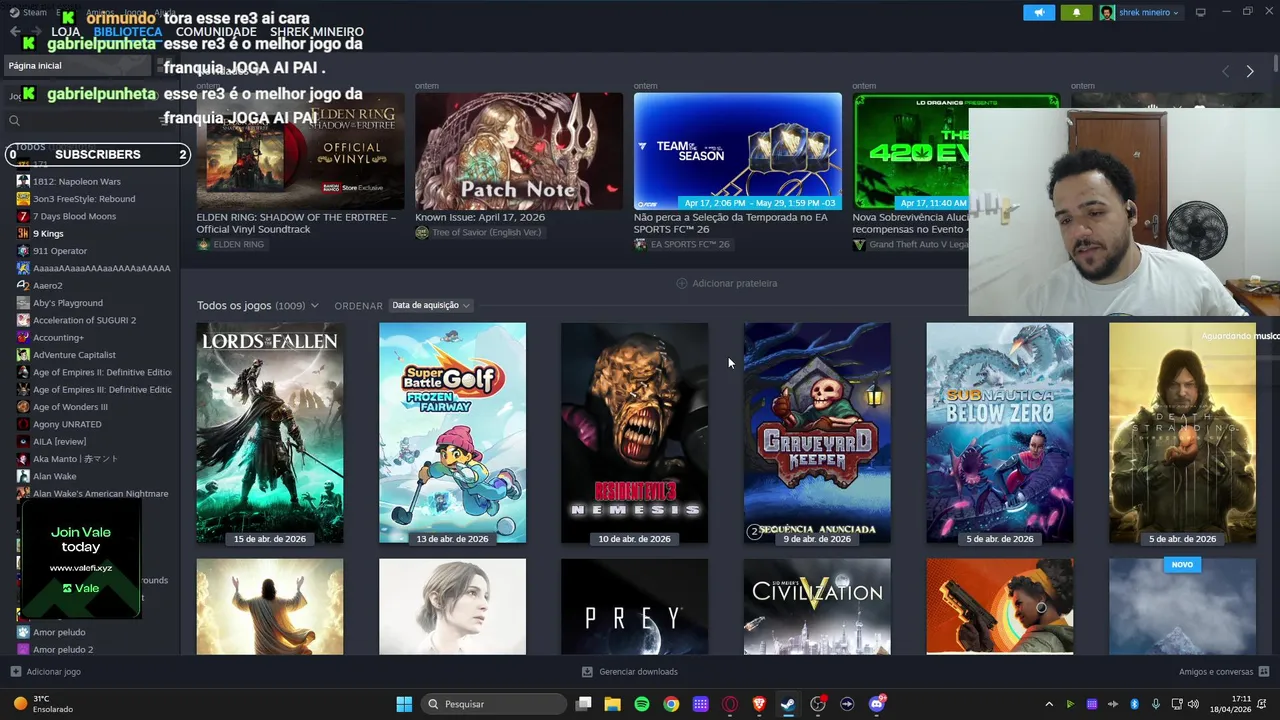The height and width of the screenshot is (720, 1280).
Task: Click the library search magnifier icon
Action: (14, 120)
